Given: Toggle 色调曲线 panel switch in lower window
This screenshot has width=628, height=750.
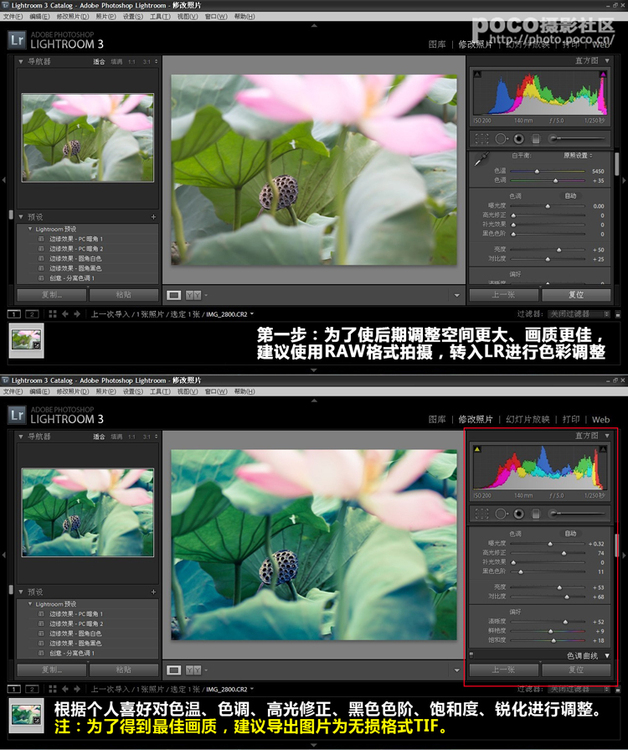Looking at the screenshot, I should pyautogui.click(x=472, y=654).
